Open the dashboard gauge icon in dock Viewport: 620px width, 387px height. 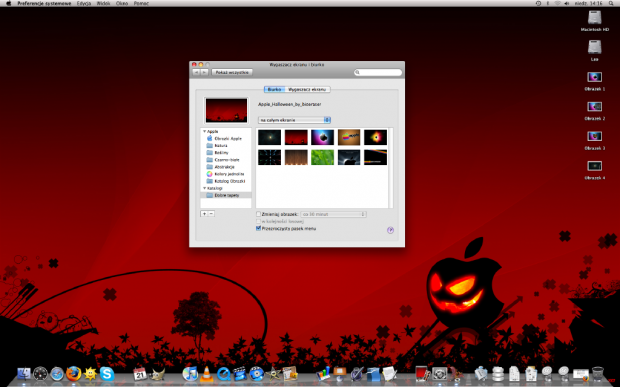(40, 374)
